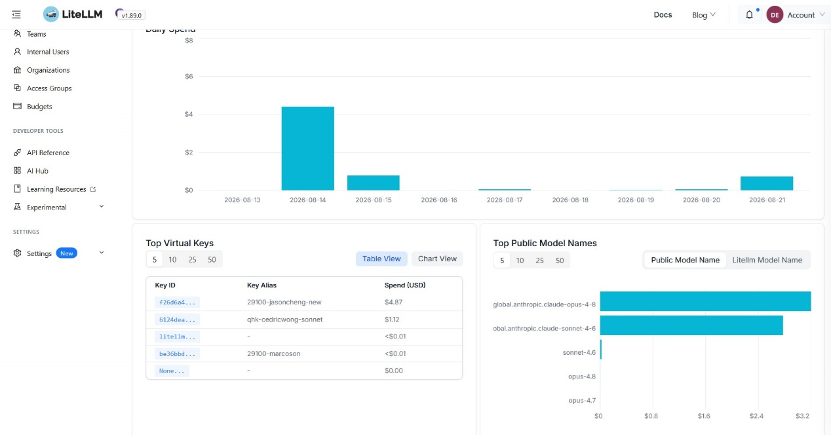Switch Top Virtual Keys to Chart View
Screen dimensions: 831x435
[437, 259]
